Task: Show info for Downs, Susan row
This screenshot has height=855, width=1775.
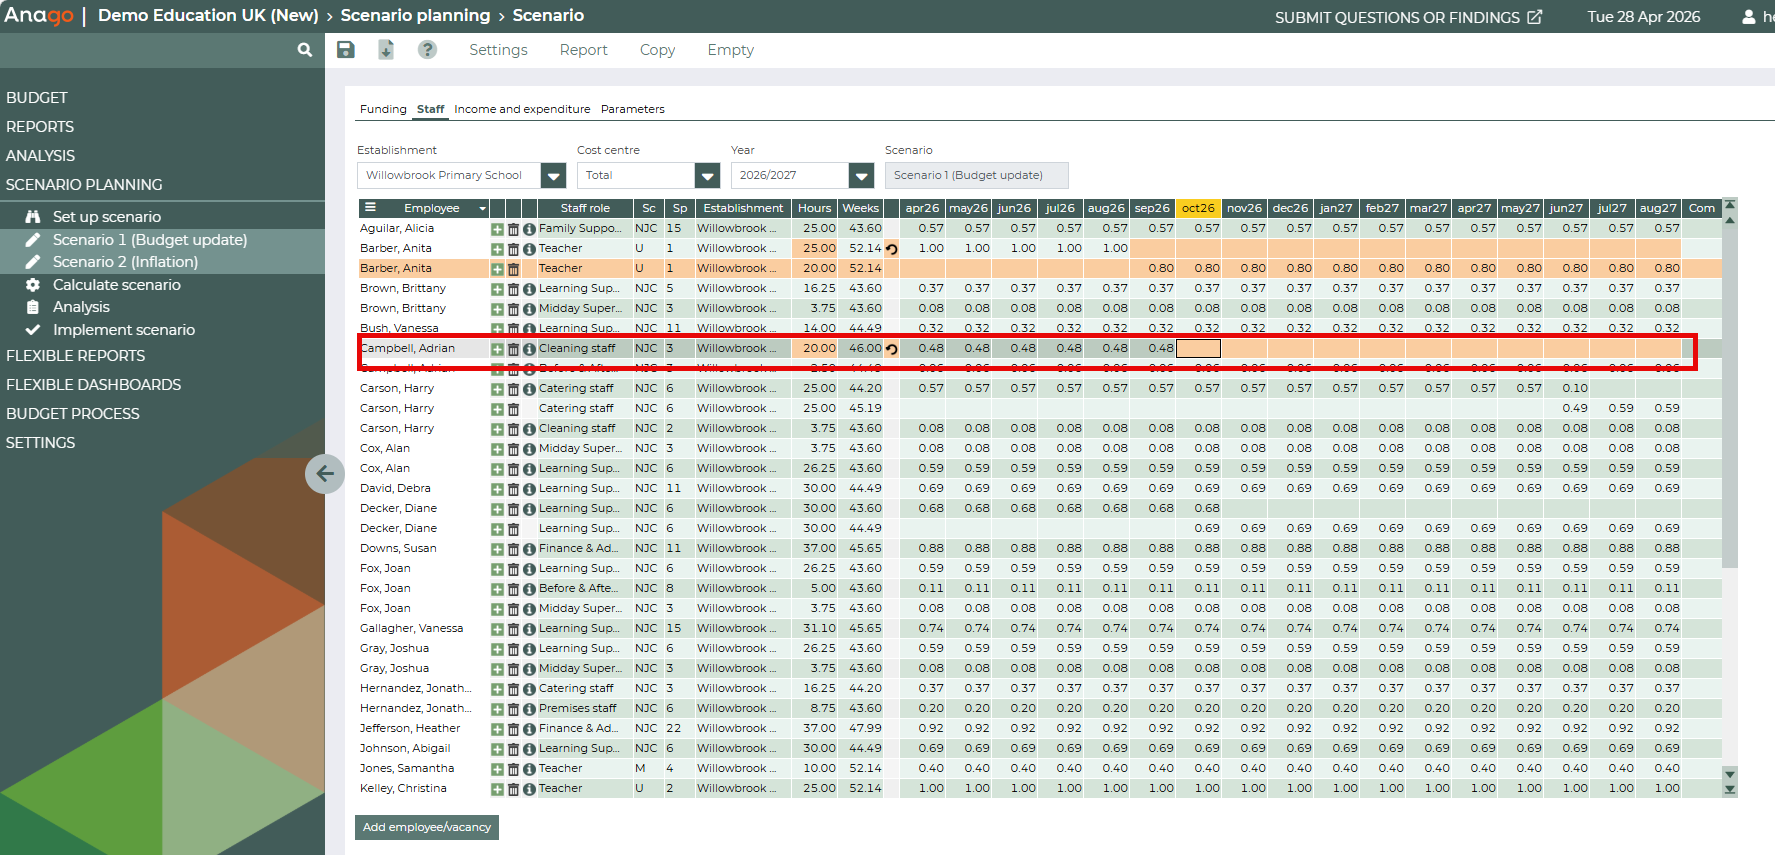Action: click(529, 549)
